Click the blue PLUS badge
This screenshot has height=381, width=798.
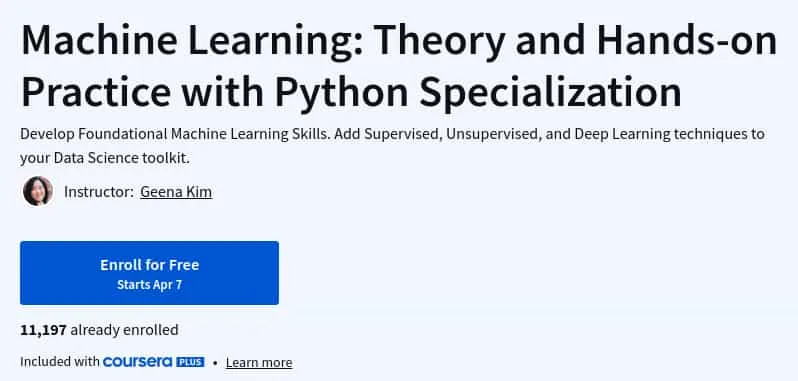(x=190, y=362)
